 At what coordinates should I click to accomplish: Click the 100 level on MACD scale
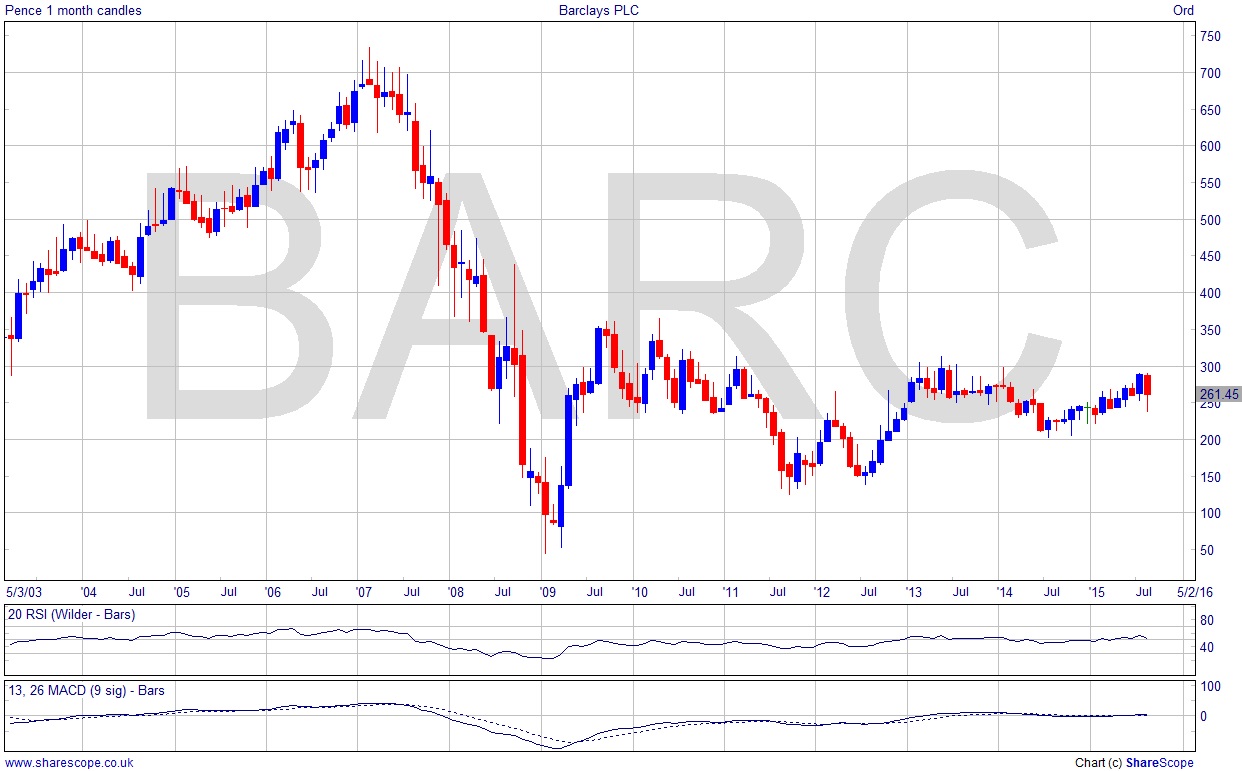(1210, 687)
